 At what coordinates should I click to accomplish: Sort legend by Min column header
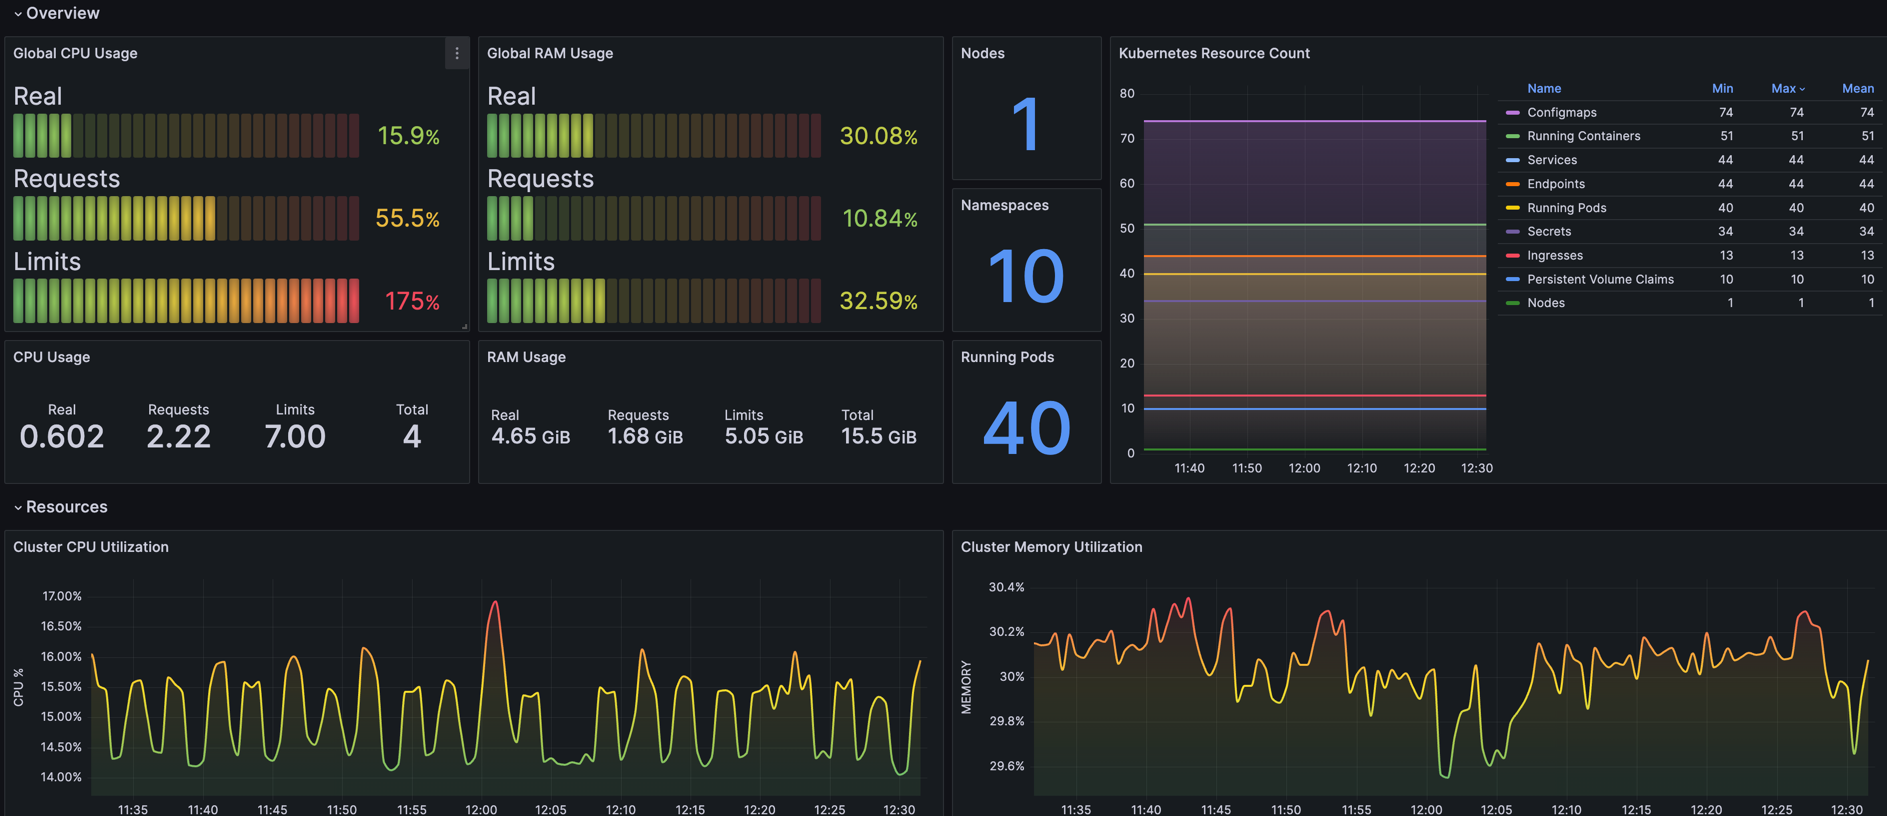pyautogui.click(x=1722, y=89)
